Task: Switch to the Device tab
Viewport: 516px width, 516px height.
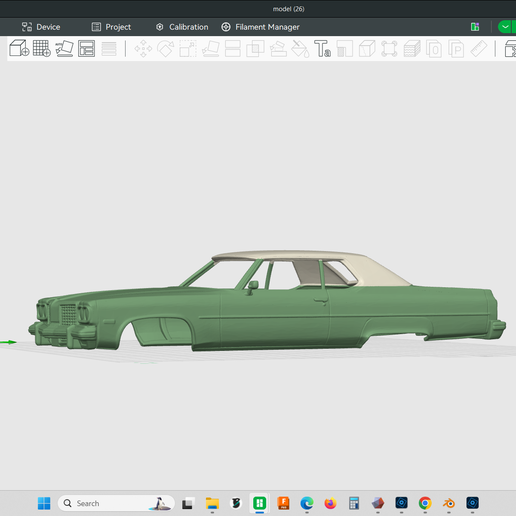Action: point(41,27)
